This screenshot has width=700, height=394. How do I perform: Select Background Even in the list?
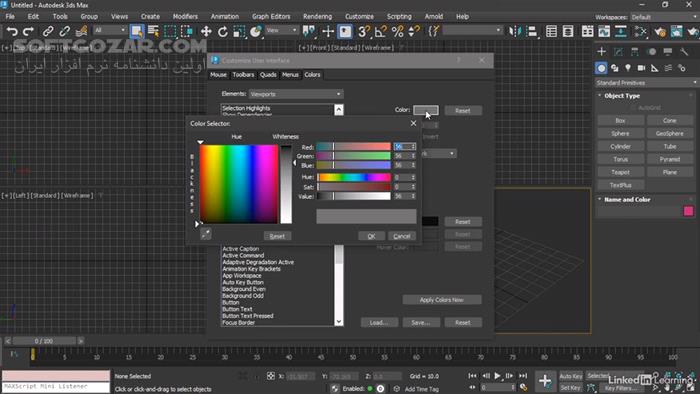click(x=244, y=289)
